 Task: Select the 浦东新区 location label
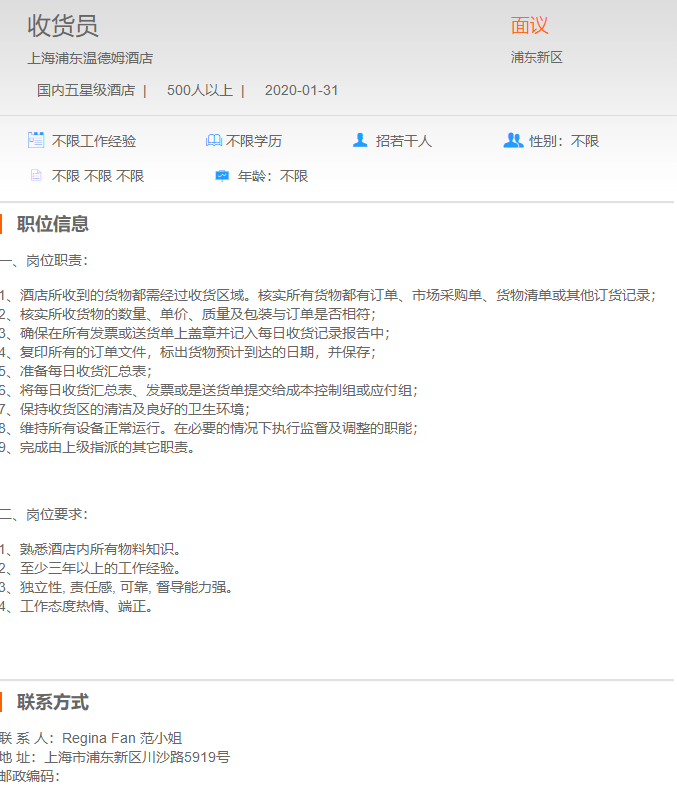point(537,58)
